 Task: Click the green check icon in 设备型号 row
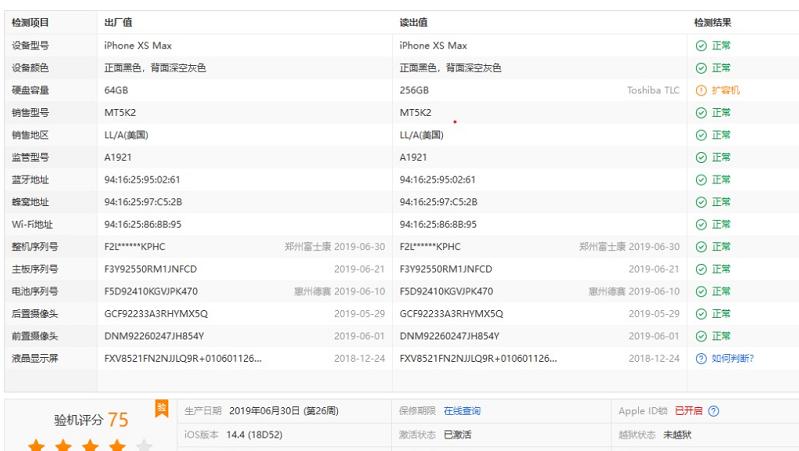click(x=701, y=45)
